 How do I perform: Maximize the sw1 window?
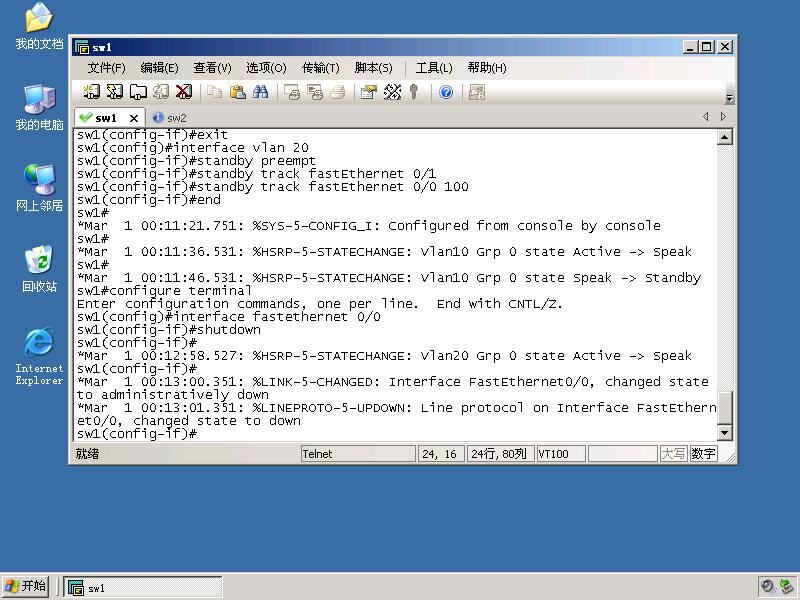(x=707, y=47)
